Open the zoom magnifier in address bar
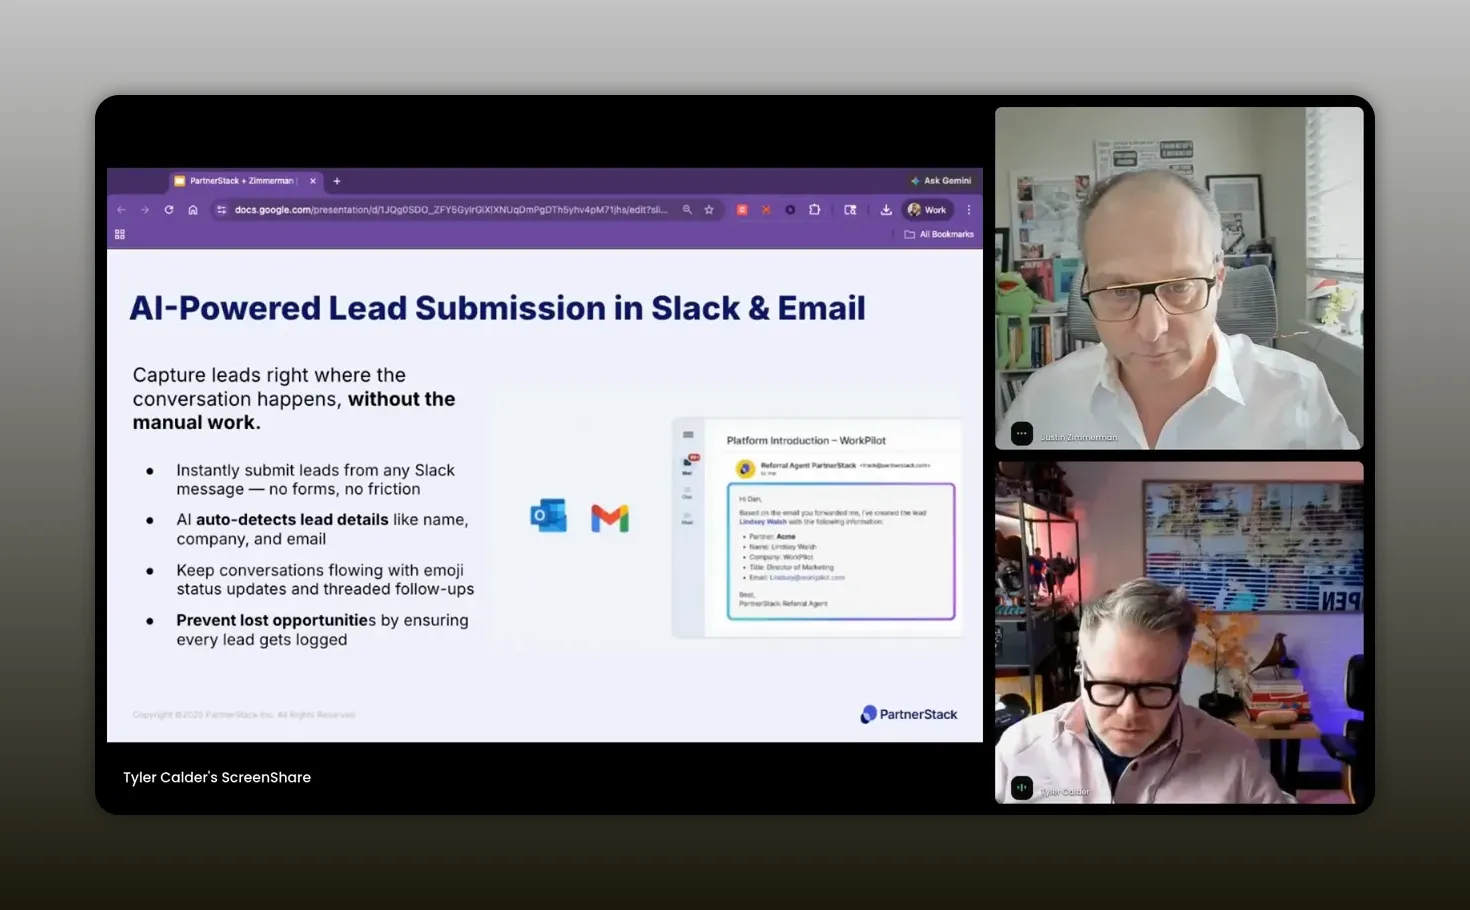The image size is (1470, 910). (x=687, y=210)
